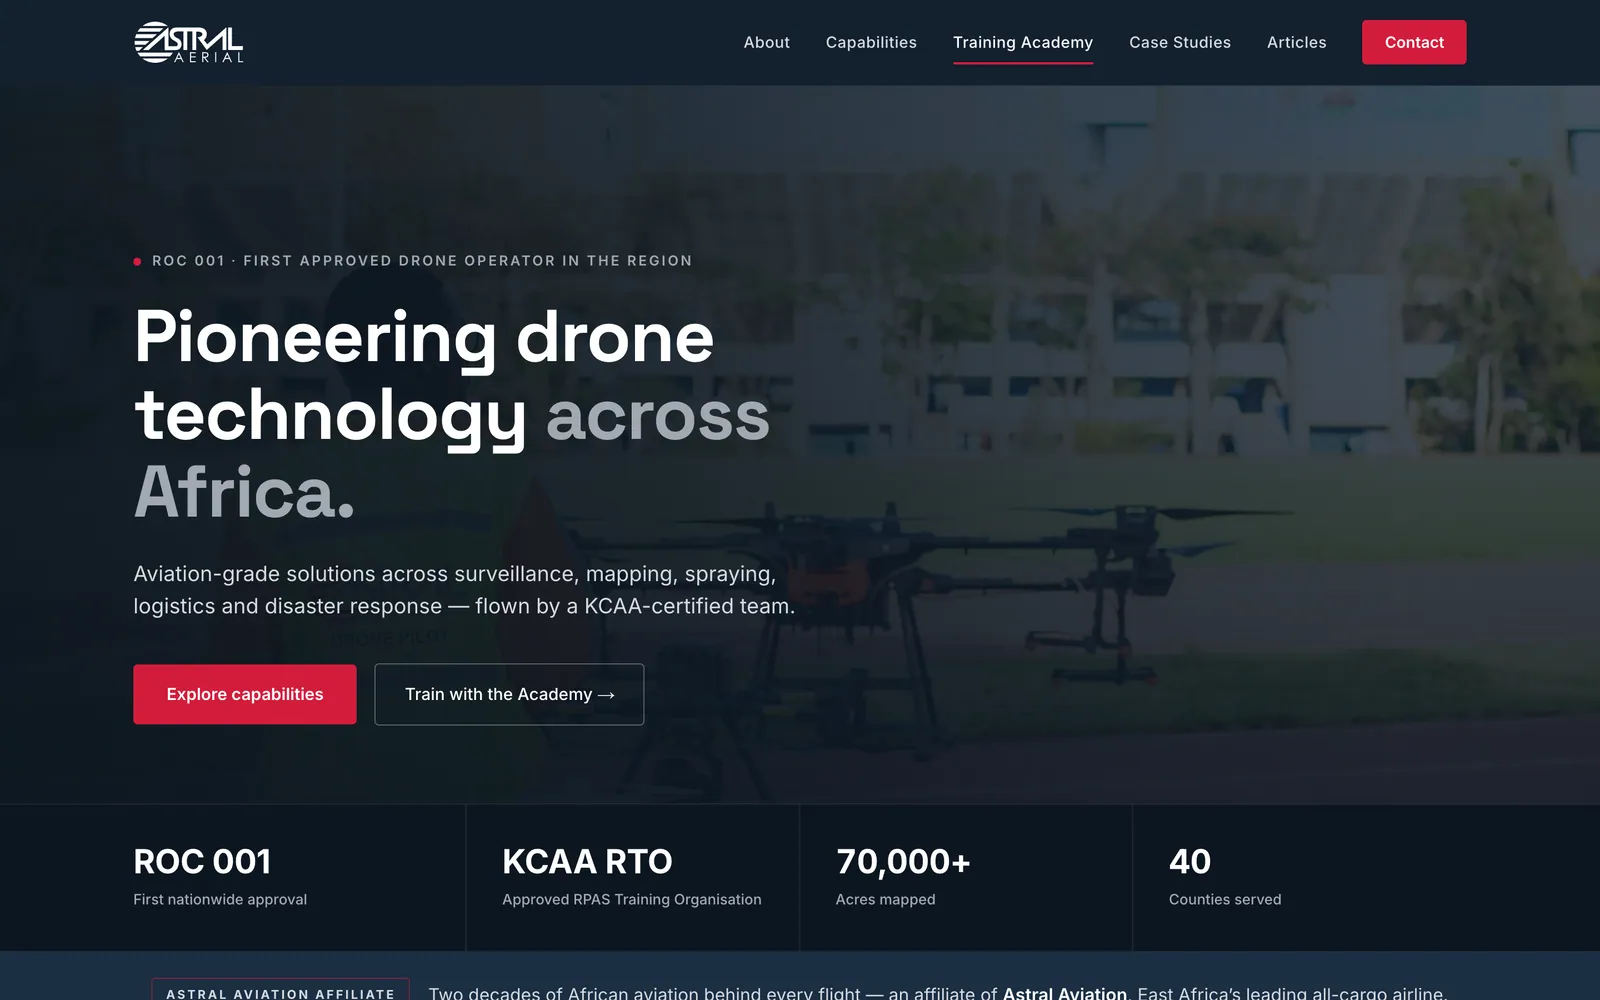Open the Capabilities menu item
The height and width of the screenshot is (1000, 1600).
[871, 42]
